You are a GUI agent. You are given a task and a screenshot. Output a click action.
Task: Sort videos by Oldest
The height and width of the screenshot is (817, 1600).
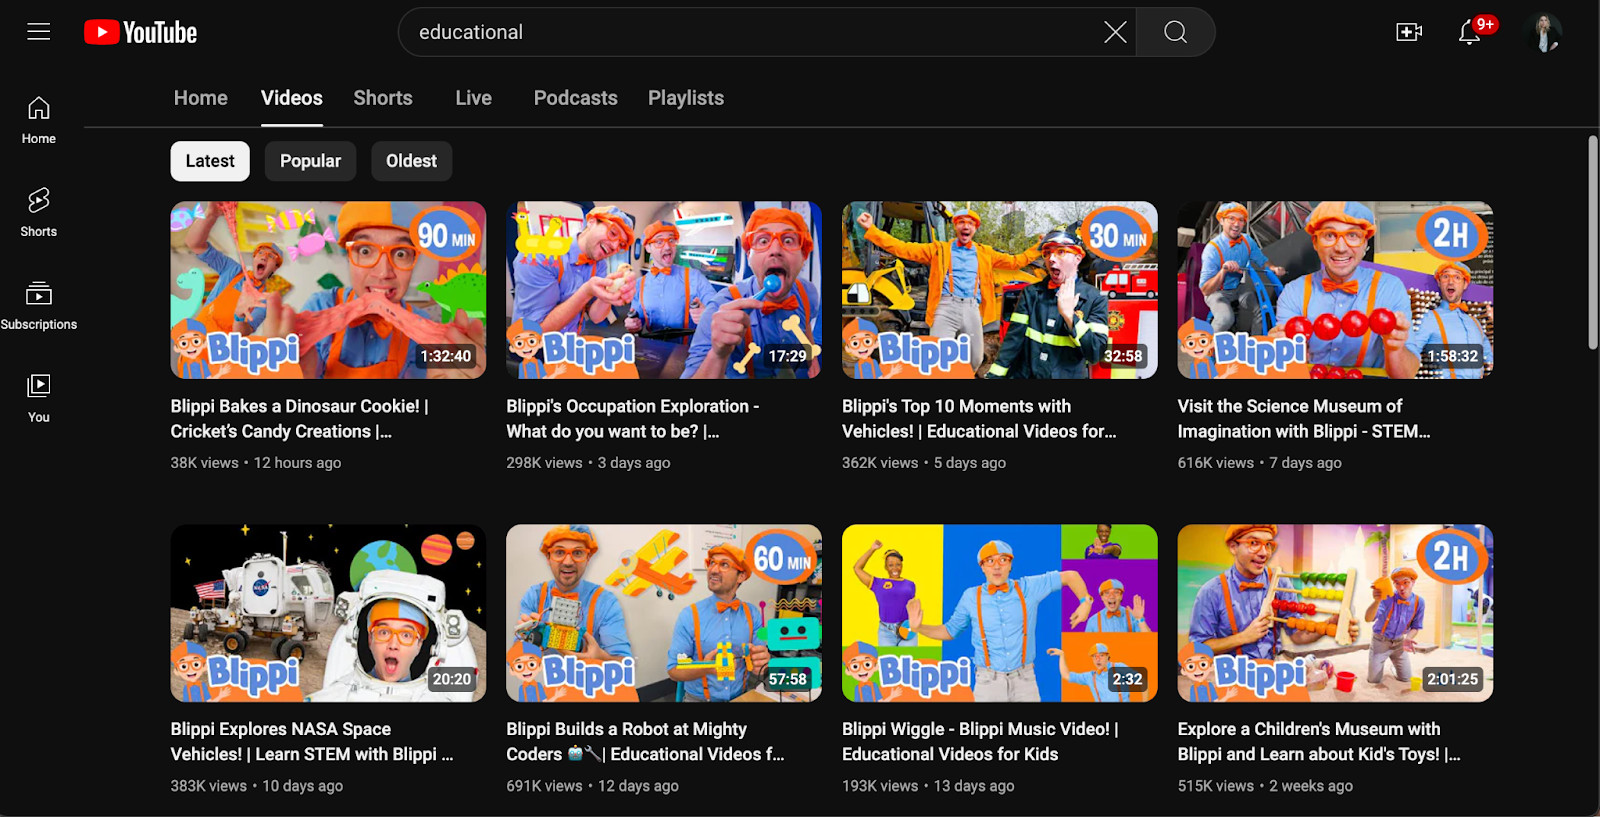tap(412, 161)
